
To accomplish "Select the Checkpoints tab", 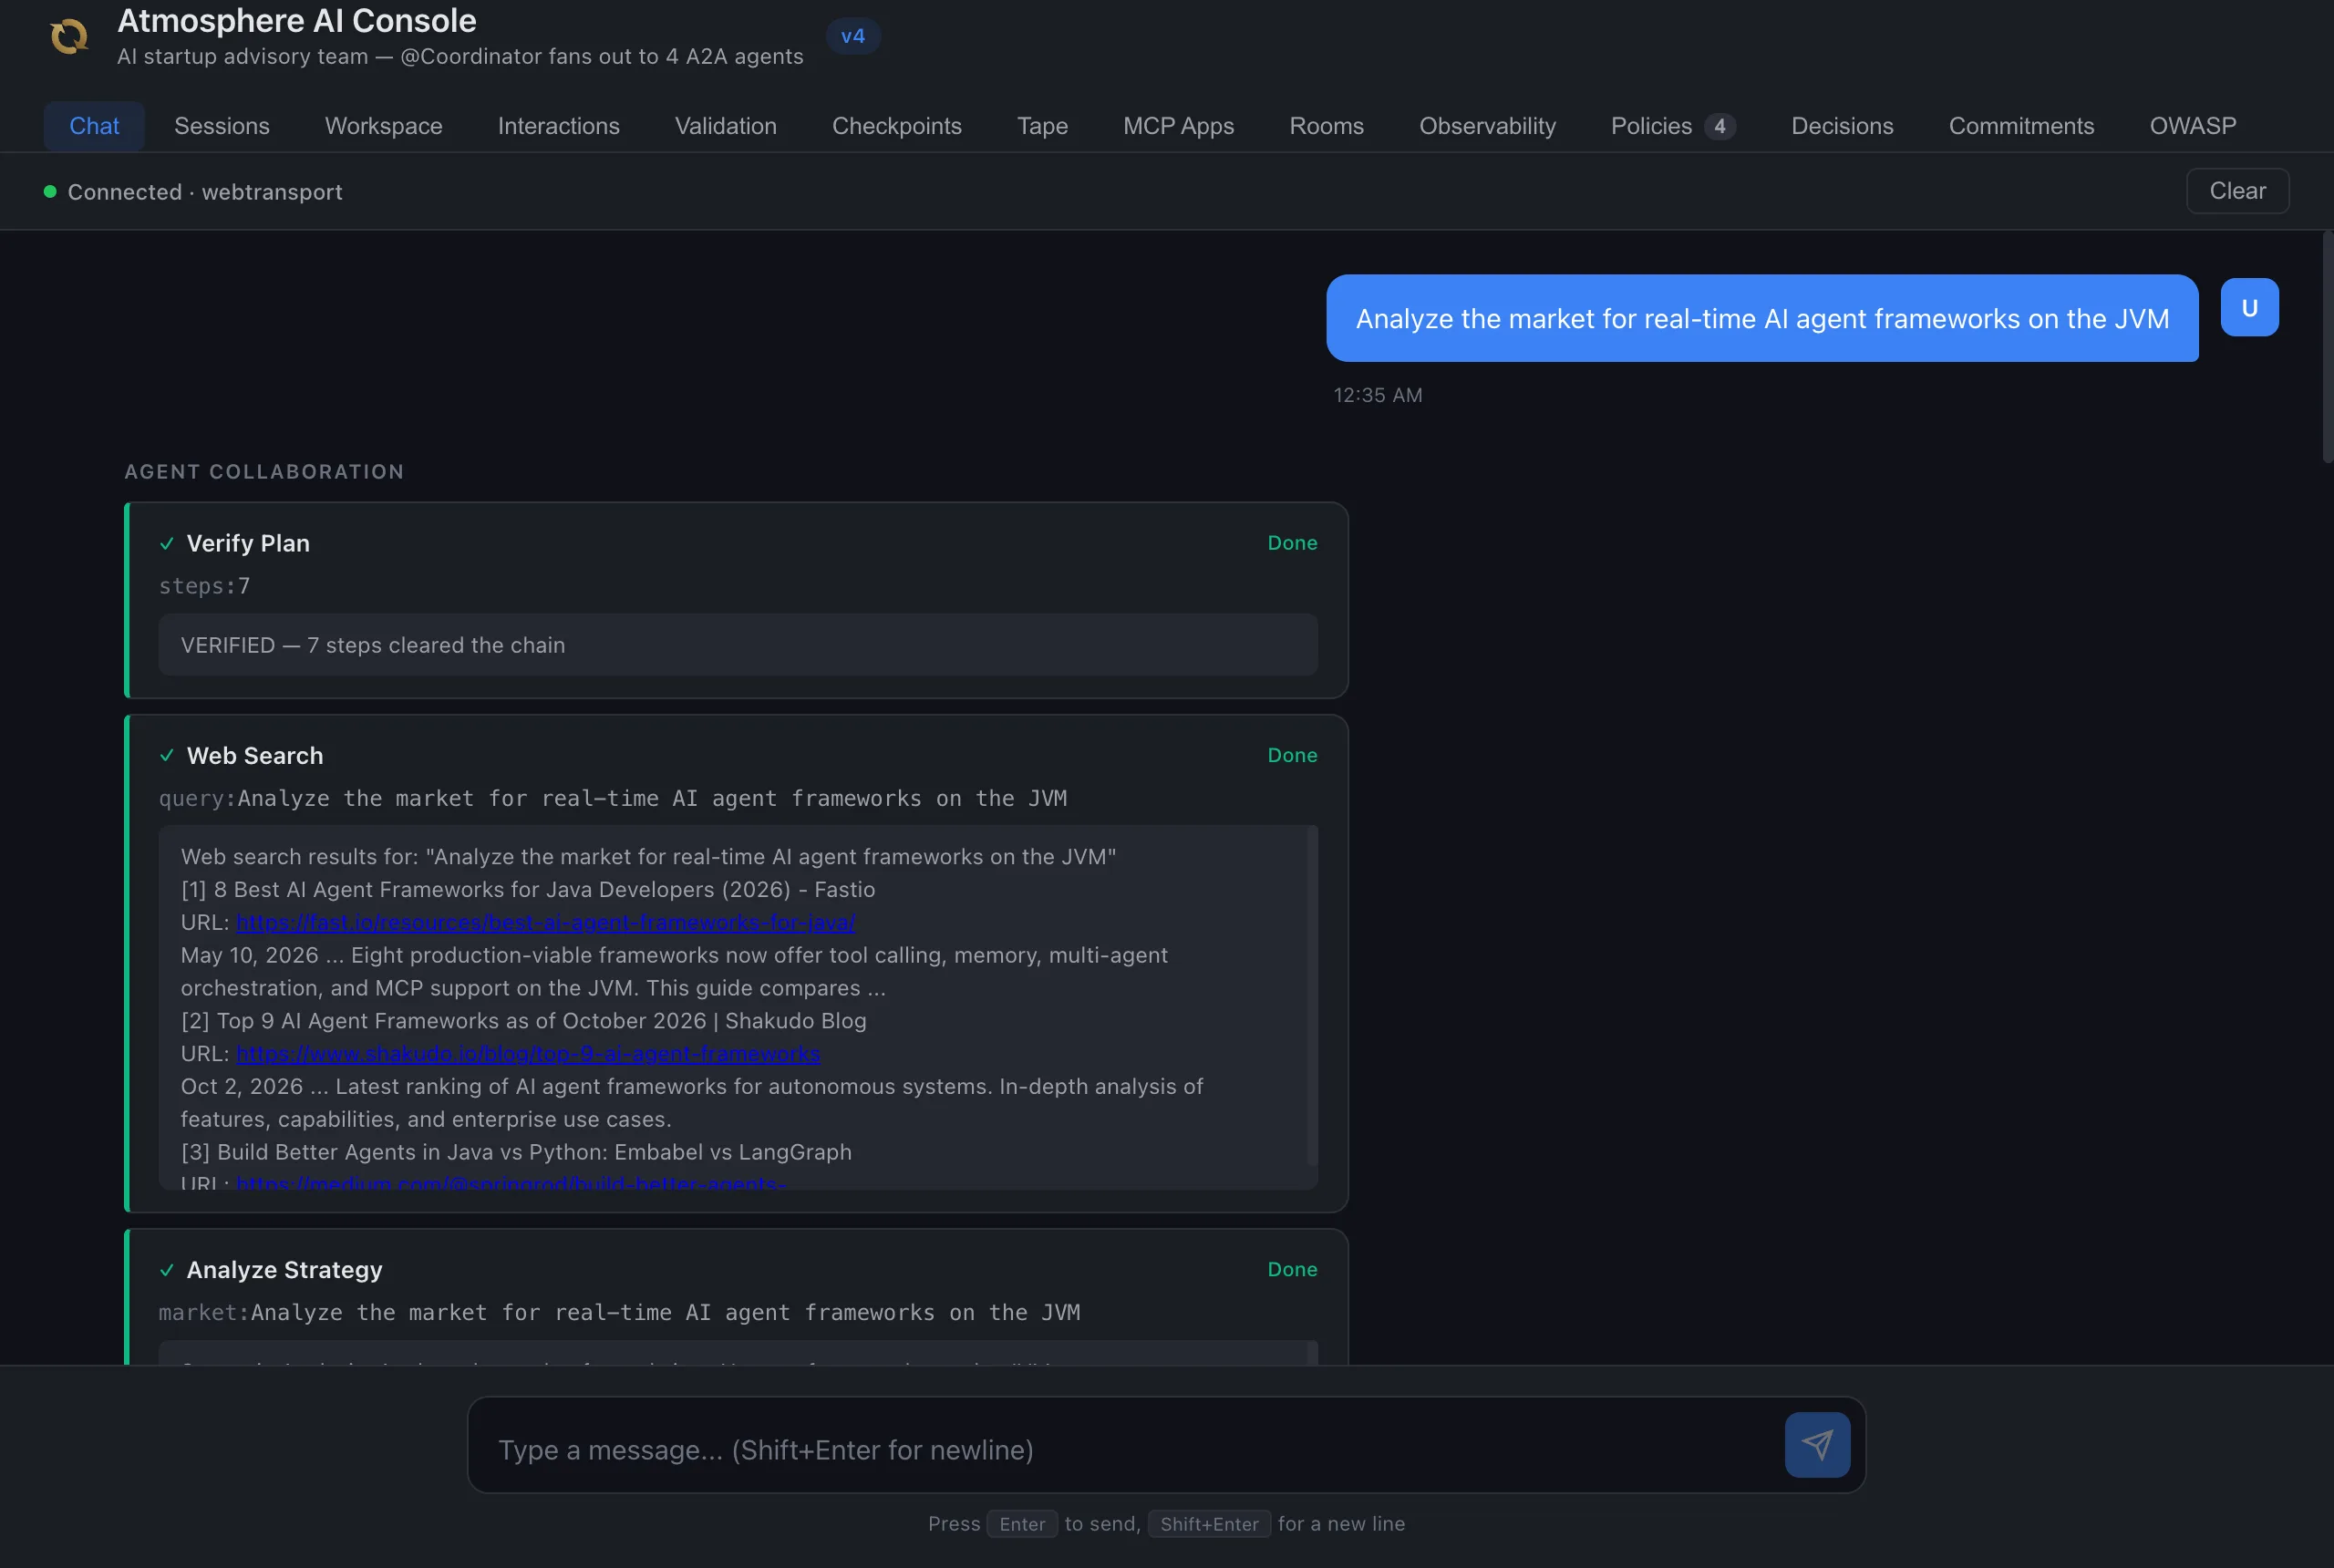I will tap(896, 126).
